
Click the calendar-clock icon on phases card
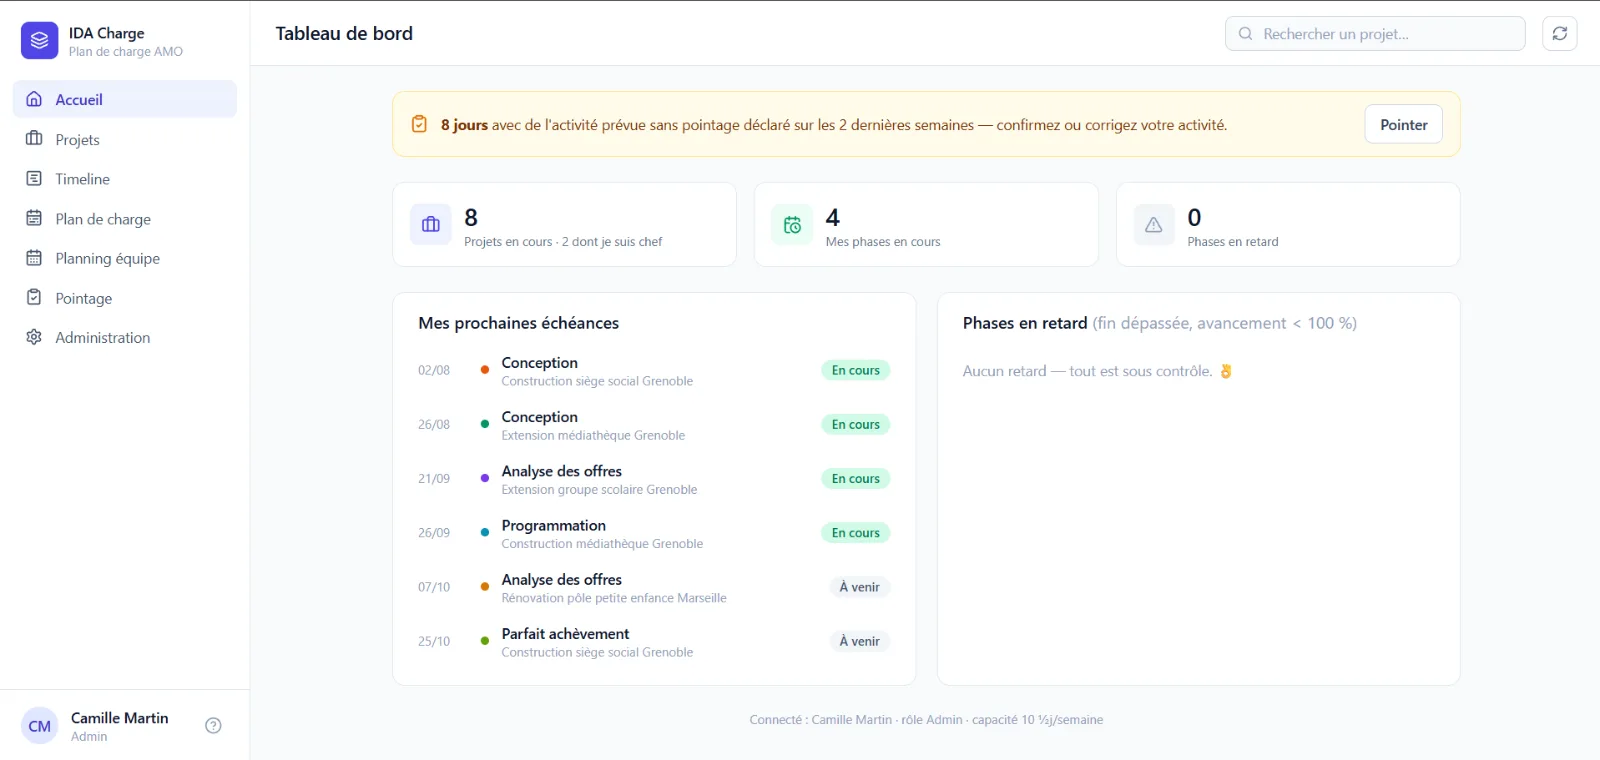click(792, 225)
